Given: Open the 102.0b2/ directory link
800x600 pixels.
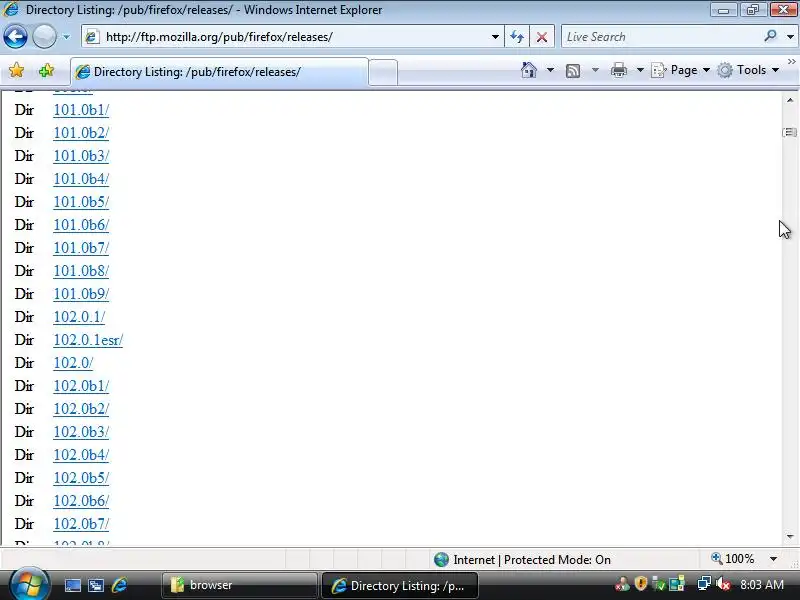Looking at the screenshot, I should (x=81, y=409).
